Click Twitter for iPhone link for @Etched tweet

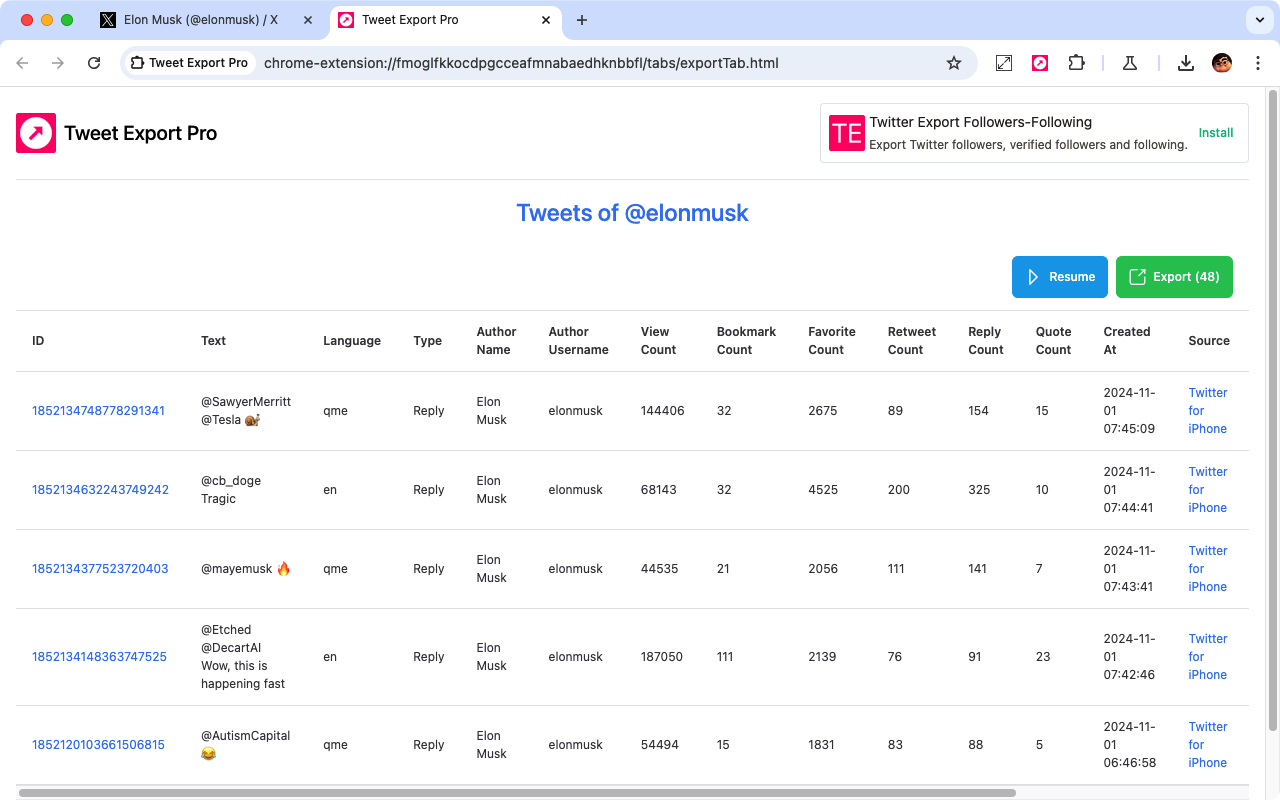point(1208,657)
